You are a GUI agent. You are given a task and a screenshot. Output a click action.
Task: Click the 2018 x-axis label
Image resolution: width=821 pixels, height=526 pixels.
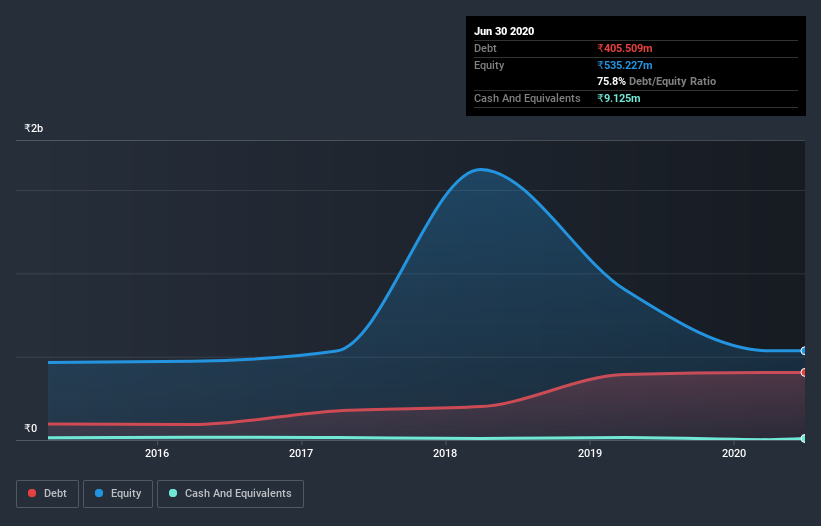pos(445,453)
